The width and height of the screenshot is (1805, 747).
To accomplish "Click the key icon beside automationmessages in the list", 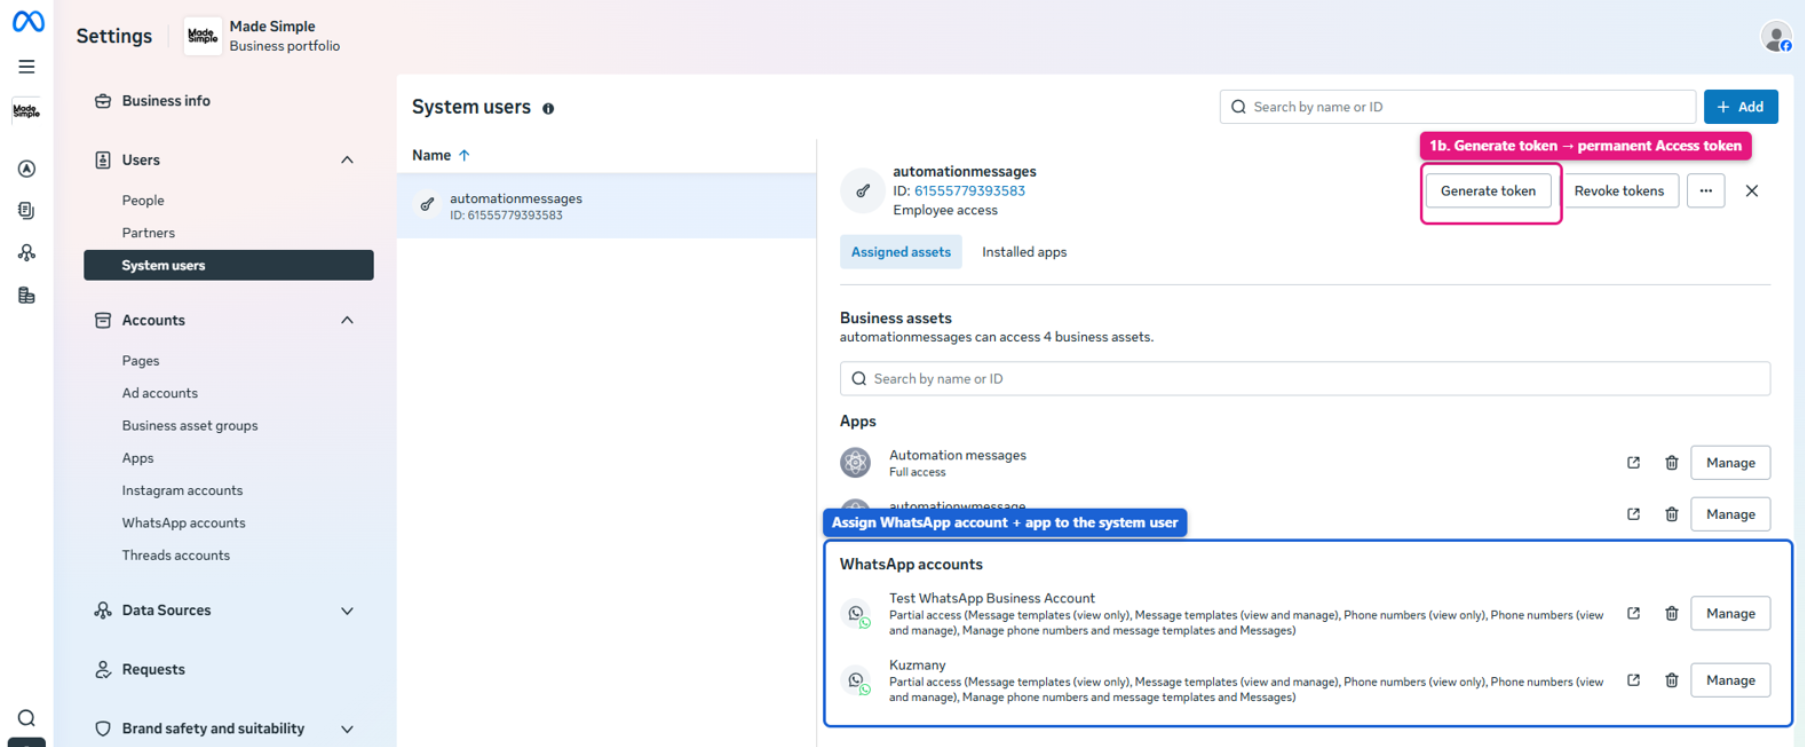I will (x=427, y=205).
